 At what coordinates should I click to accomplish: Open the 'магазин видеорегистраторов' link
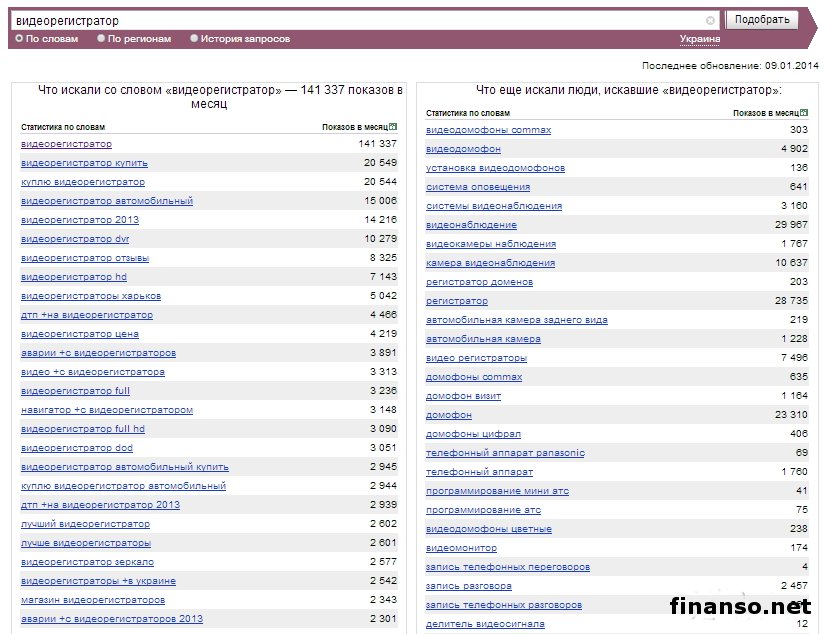93,600
